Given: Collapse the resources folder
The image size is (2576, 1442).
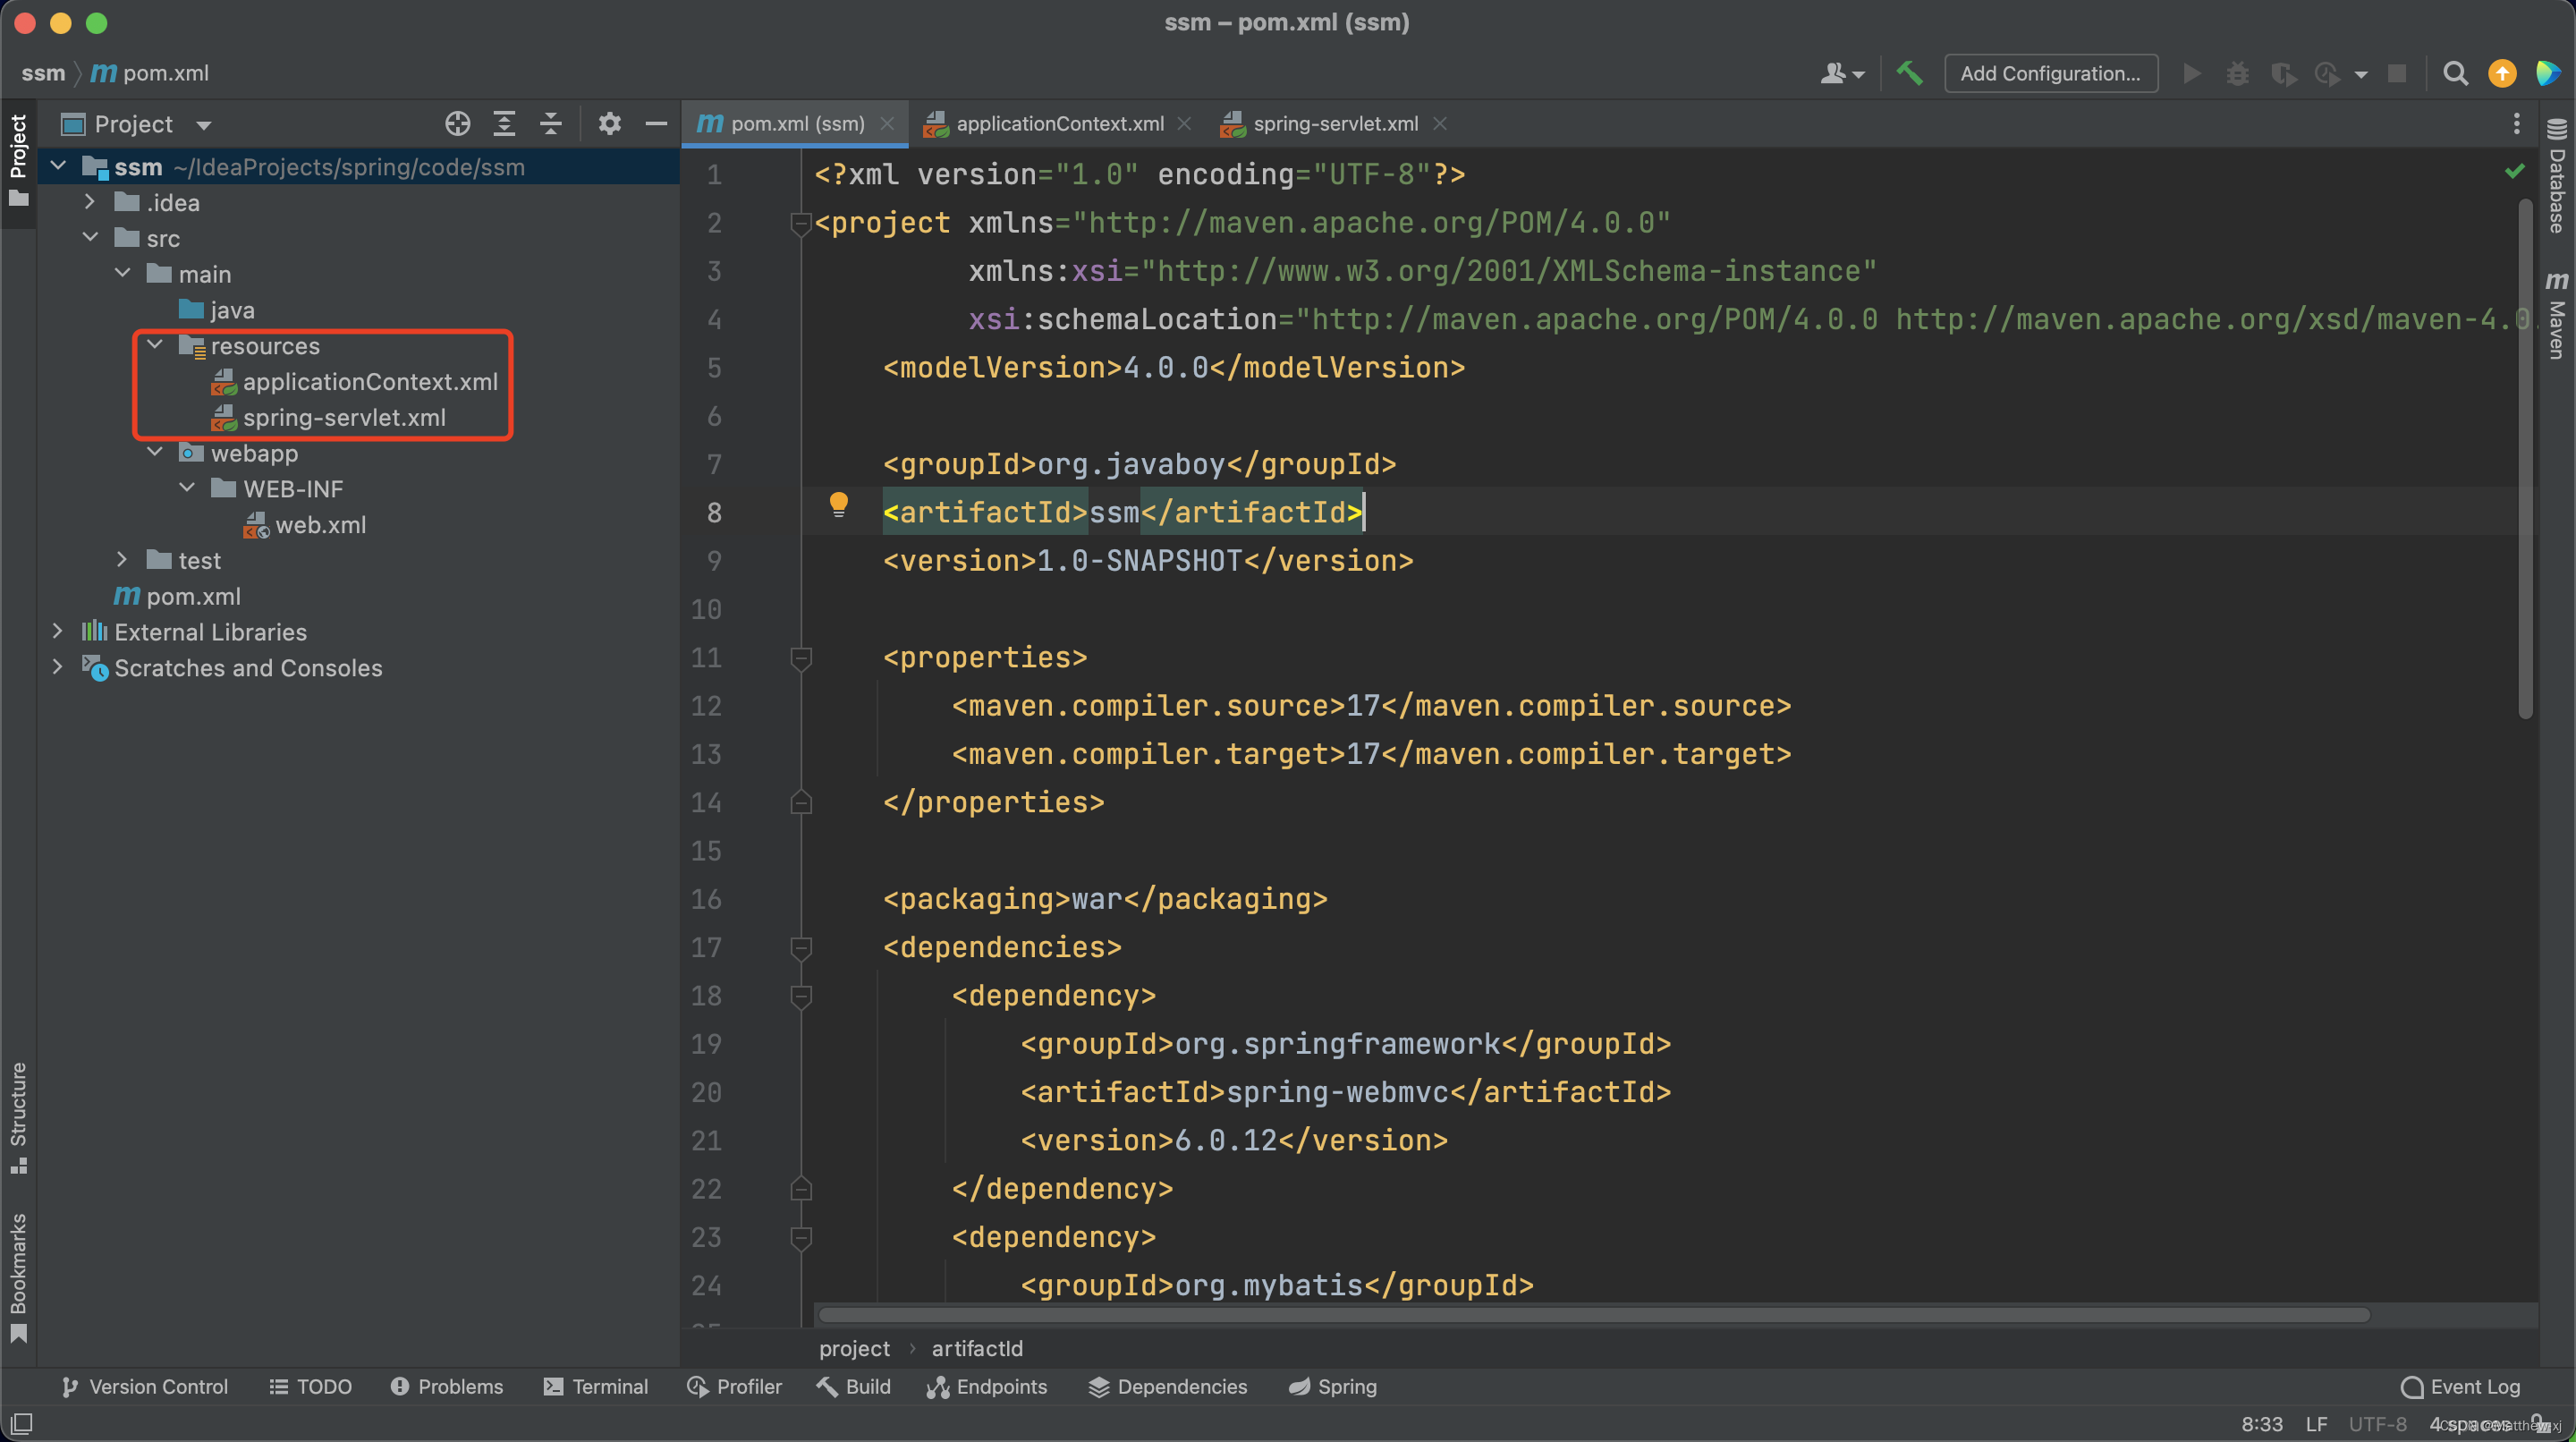Looking at the screenshot, I should [x=155, y=345].
